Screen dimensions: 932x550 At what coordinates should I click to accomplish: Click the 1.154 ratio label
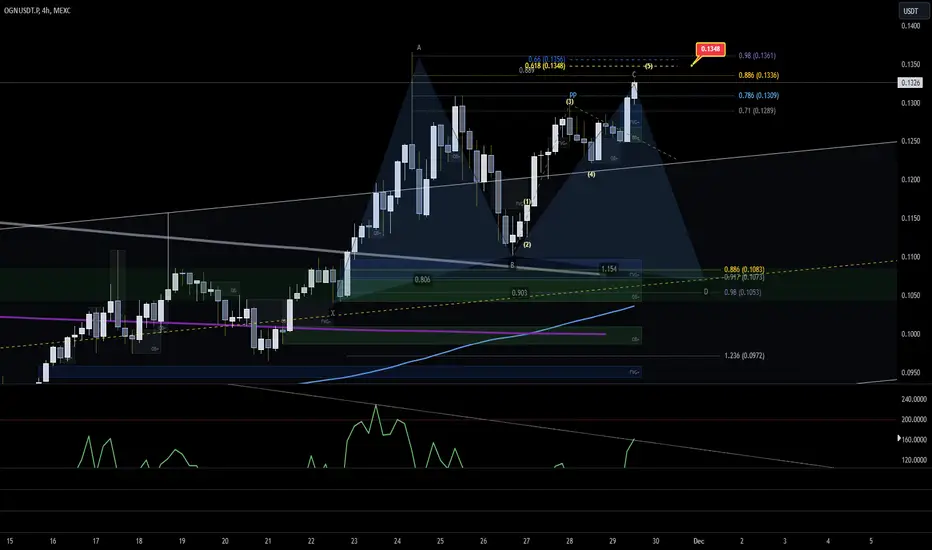coord(609,269)
